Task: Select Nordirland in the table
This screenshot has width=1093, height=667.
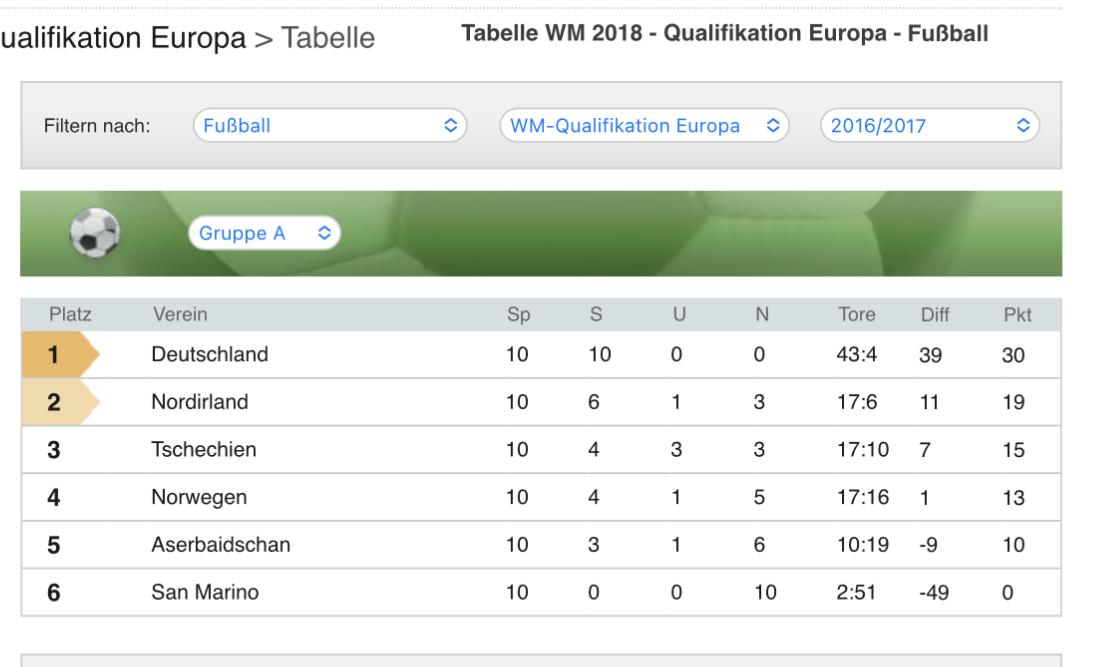Action: pos(200,402)
